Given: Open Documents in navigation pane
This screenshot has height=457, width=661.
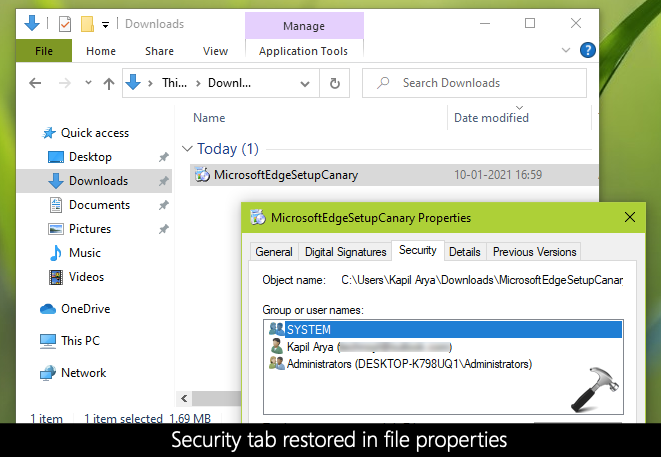Looking at the screenshot, I should click(x=99, y=205).
